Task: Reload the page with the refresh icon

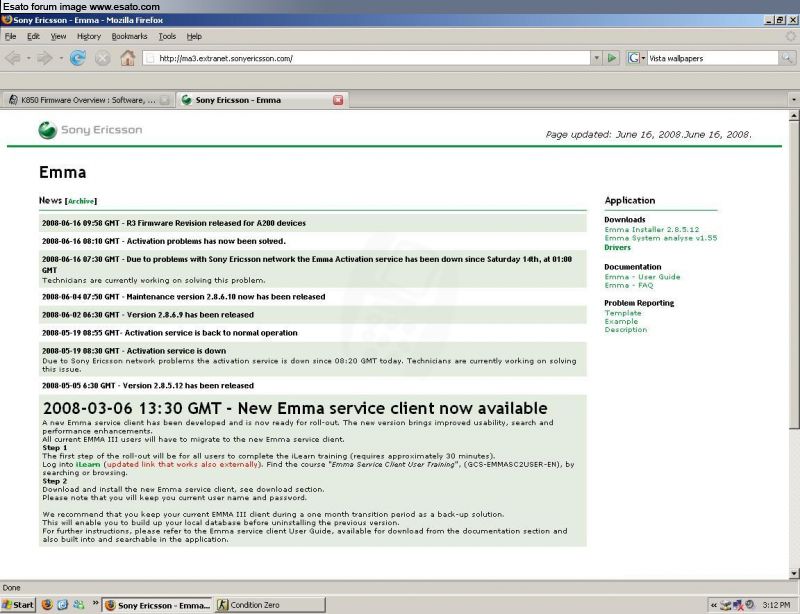Action: [78, 58]
